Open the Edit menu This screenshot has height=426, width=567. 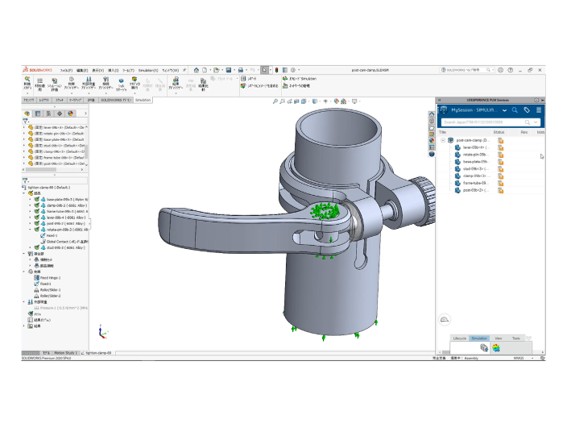[x=82, y=70]
